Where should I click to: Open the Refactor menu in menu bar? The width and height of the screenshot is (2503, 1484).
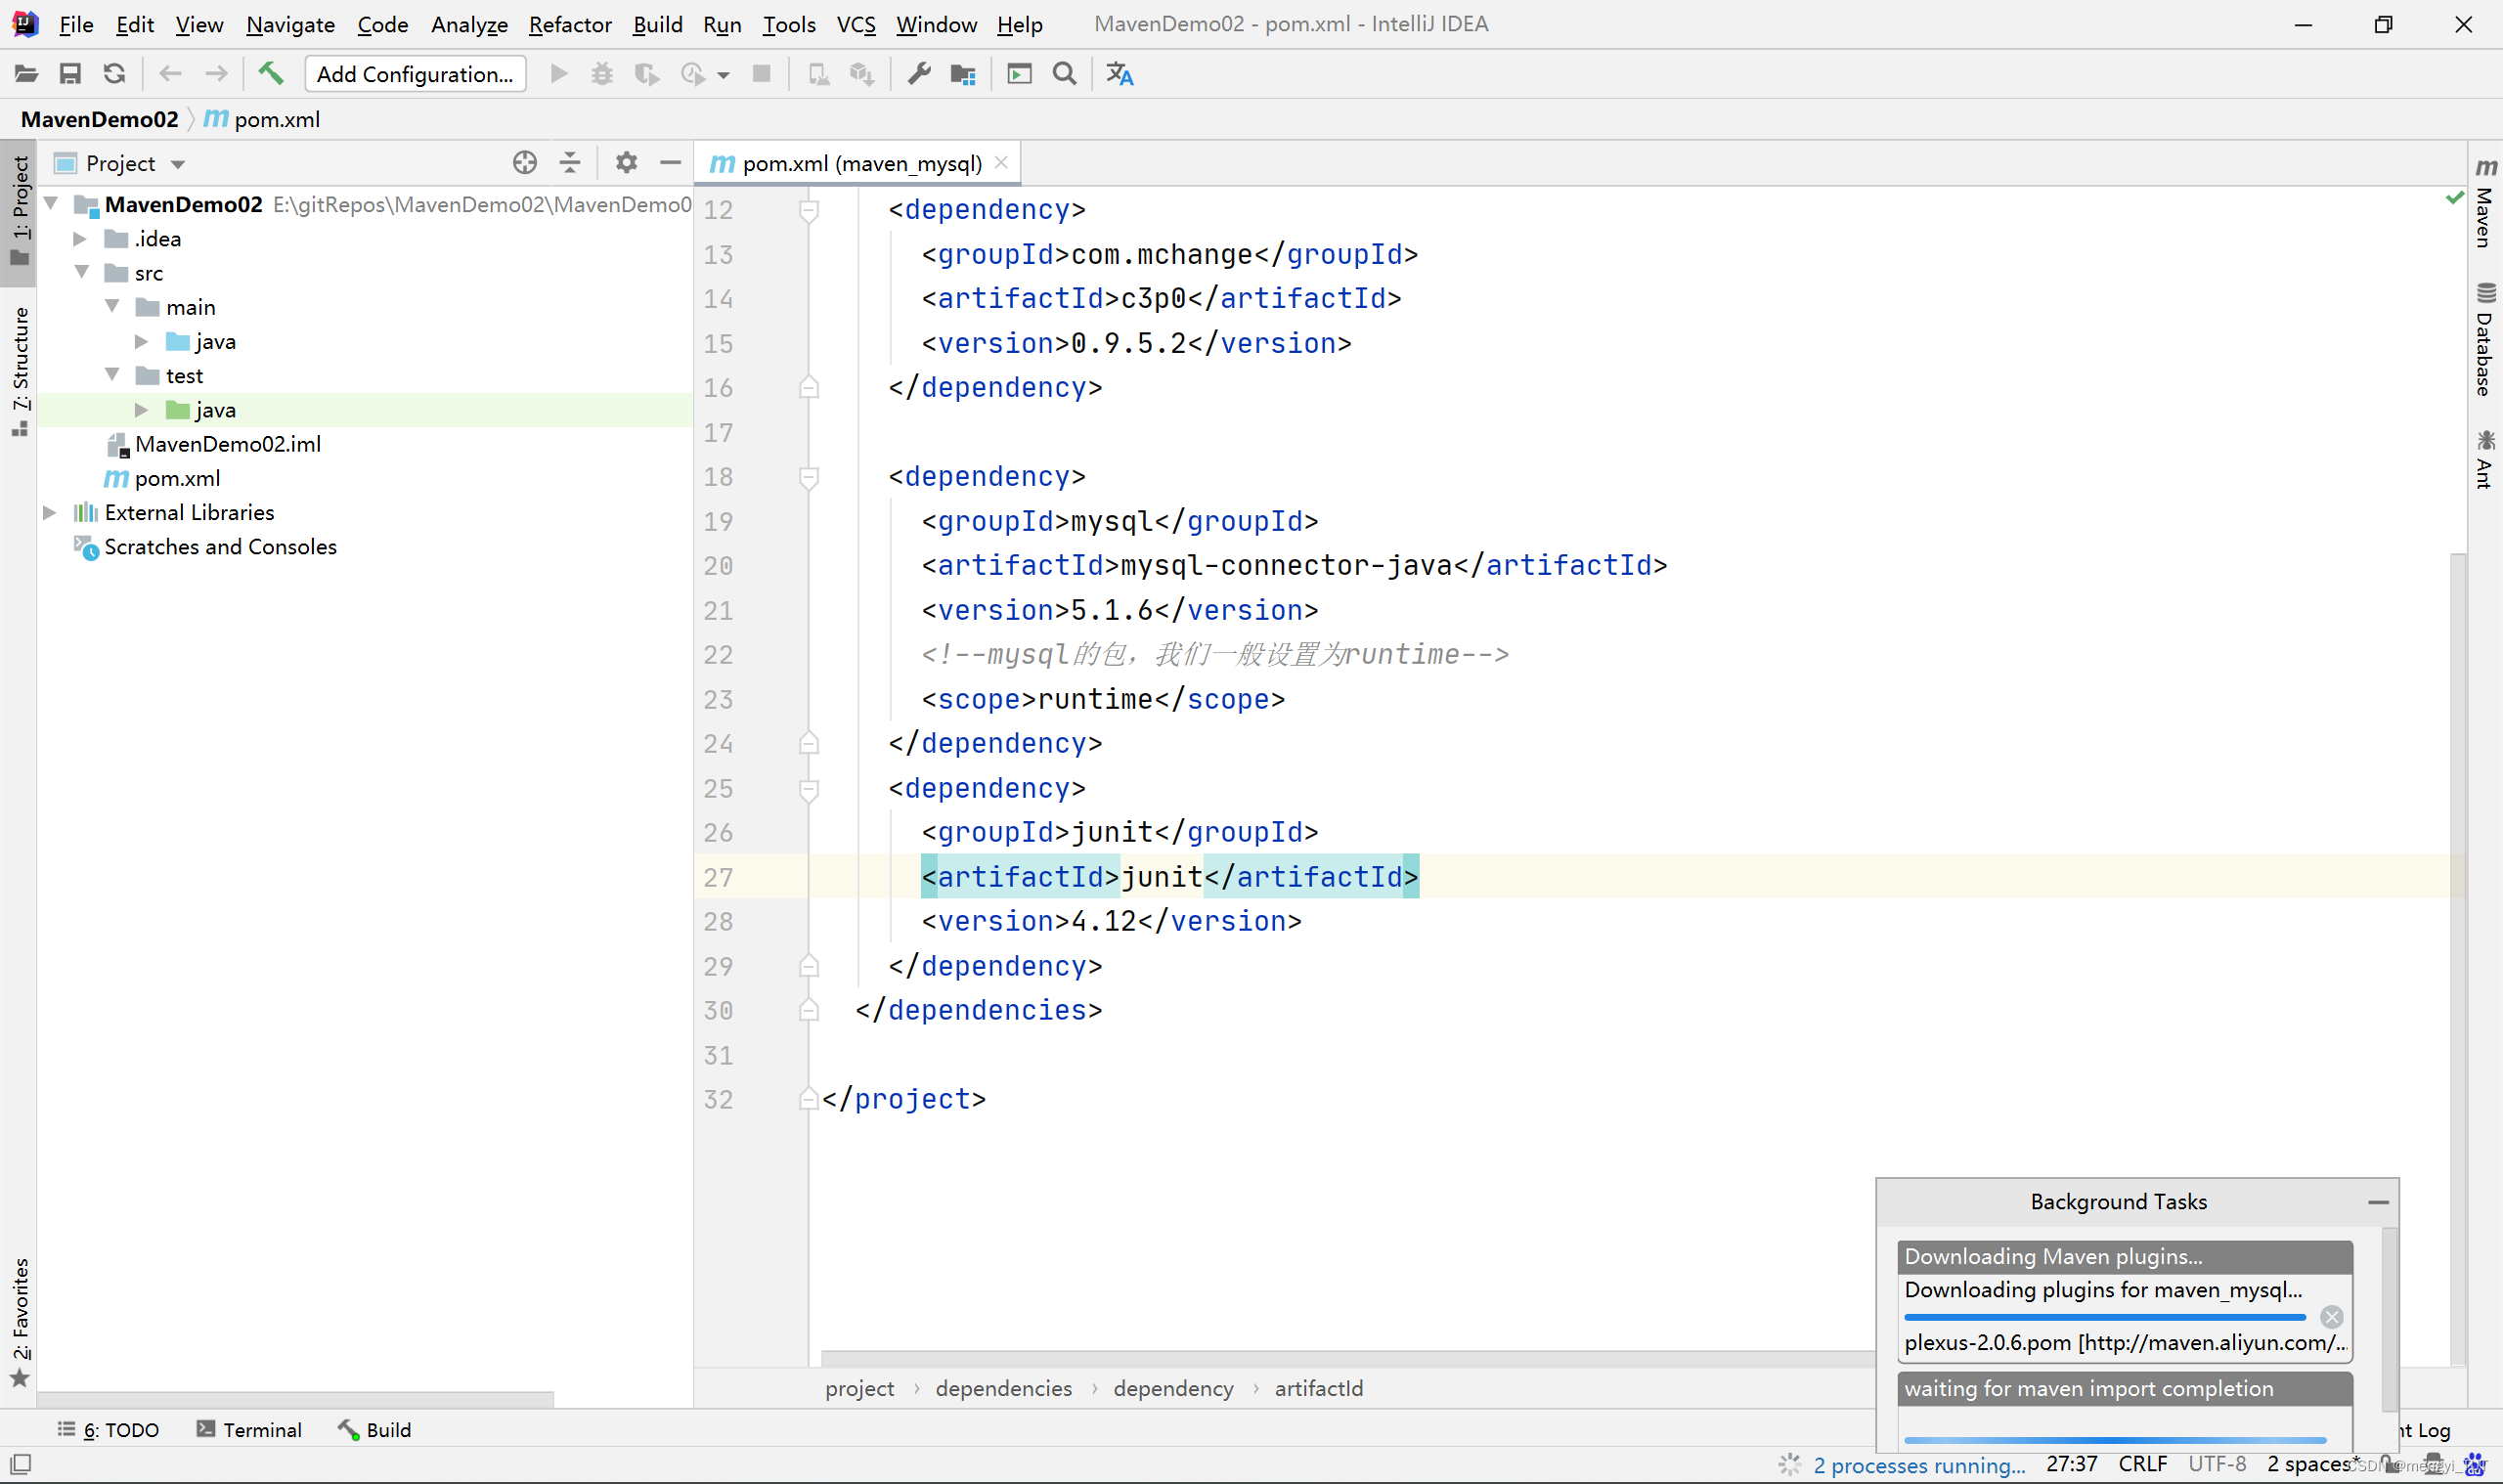point(569,22)
